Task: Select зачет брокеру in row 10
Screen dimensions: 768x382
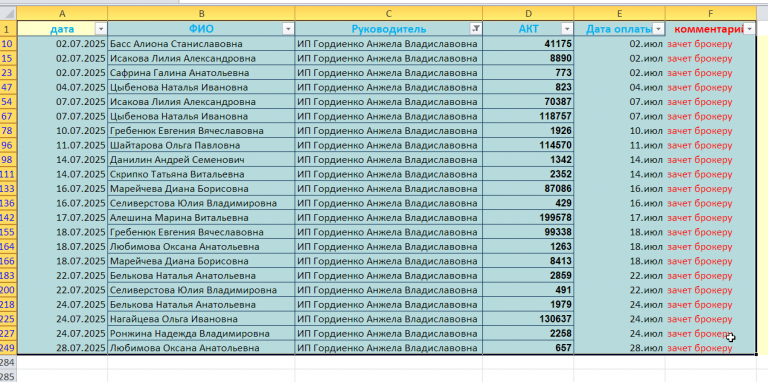Action: pyautogui.click(x=711, y=44)
